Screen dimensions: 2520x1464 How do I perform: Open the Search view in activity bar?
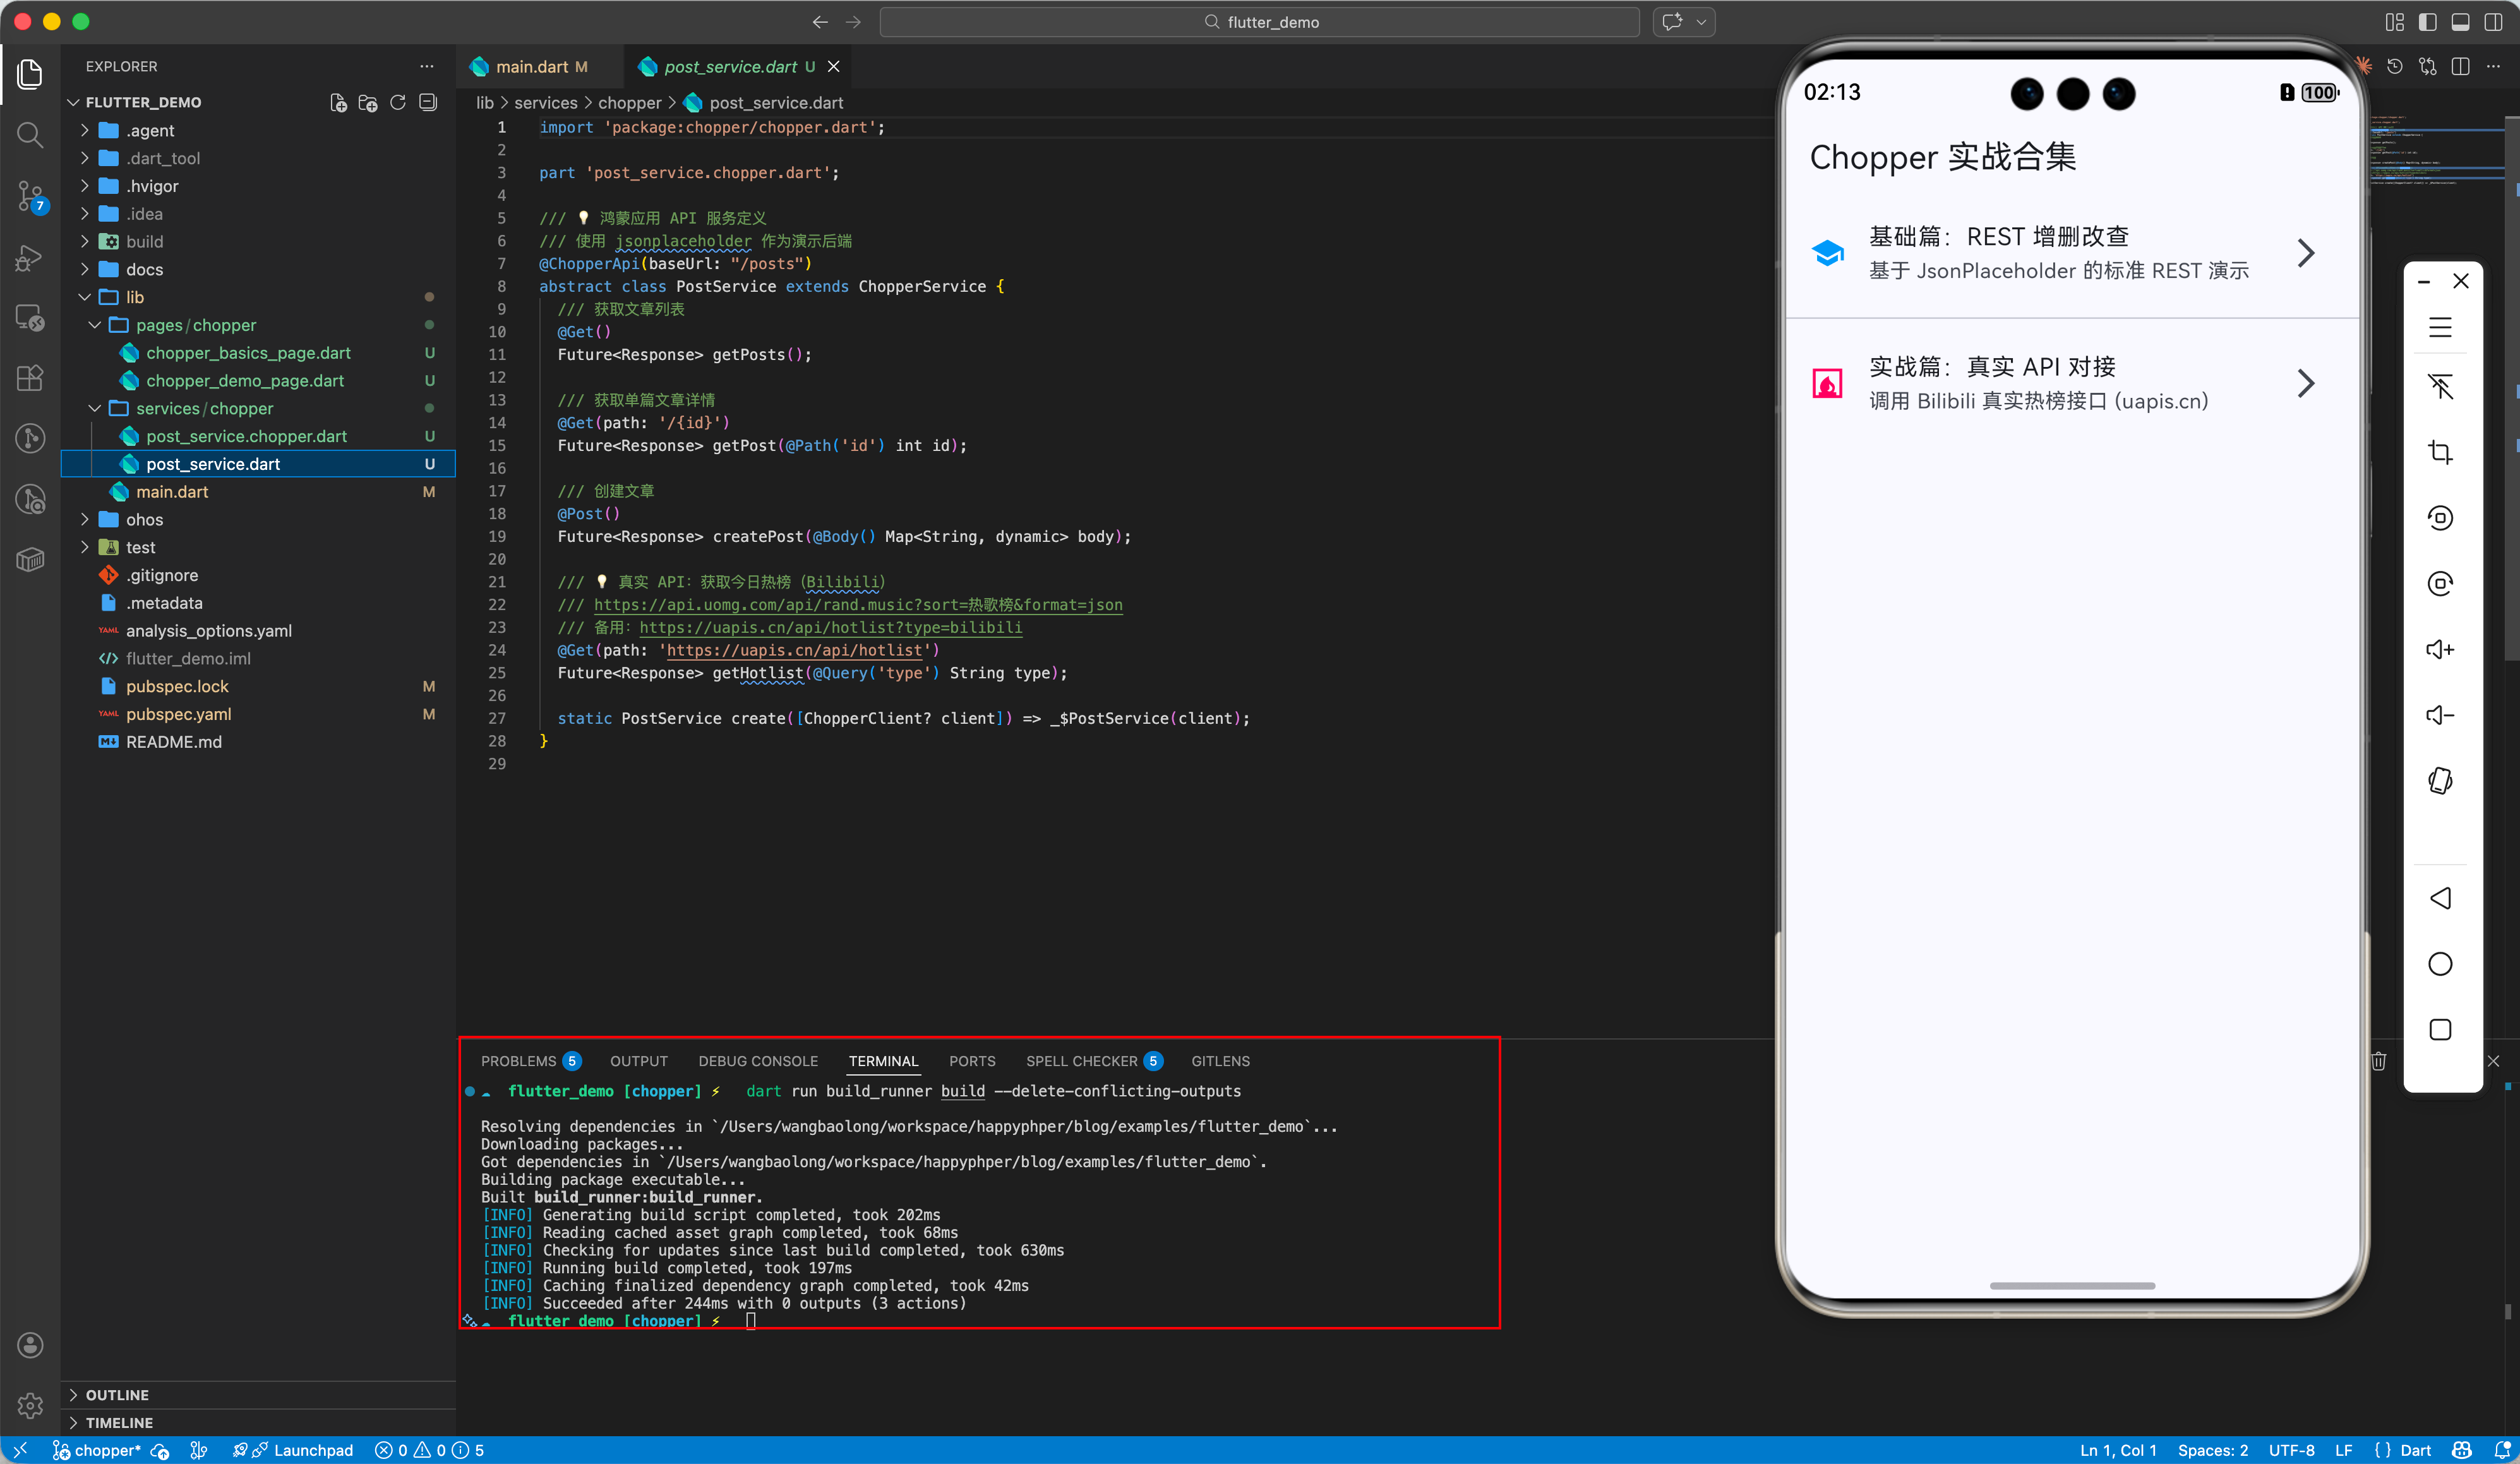[x=30, y=135]
